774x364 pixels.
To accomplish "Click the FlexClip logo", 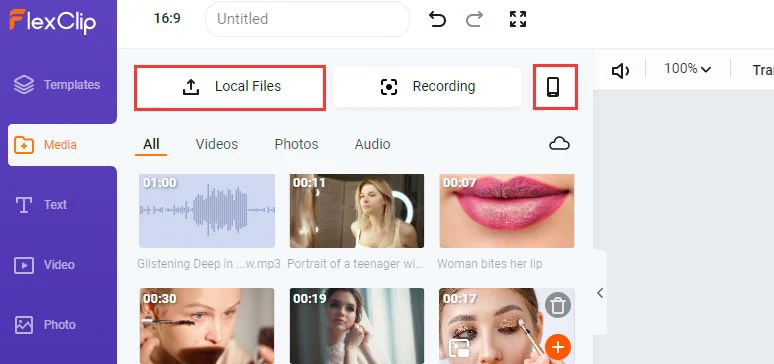I will (52, 21).
